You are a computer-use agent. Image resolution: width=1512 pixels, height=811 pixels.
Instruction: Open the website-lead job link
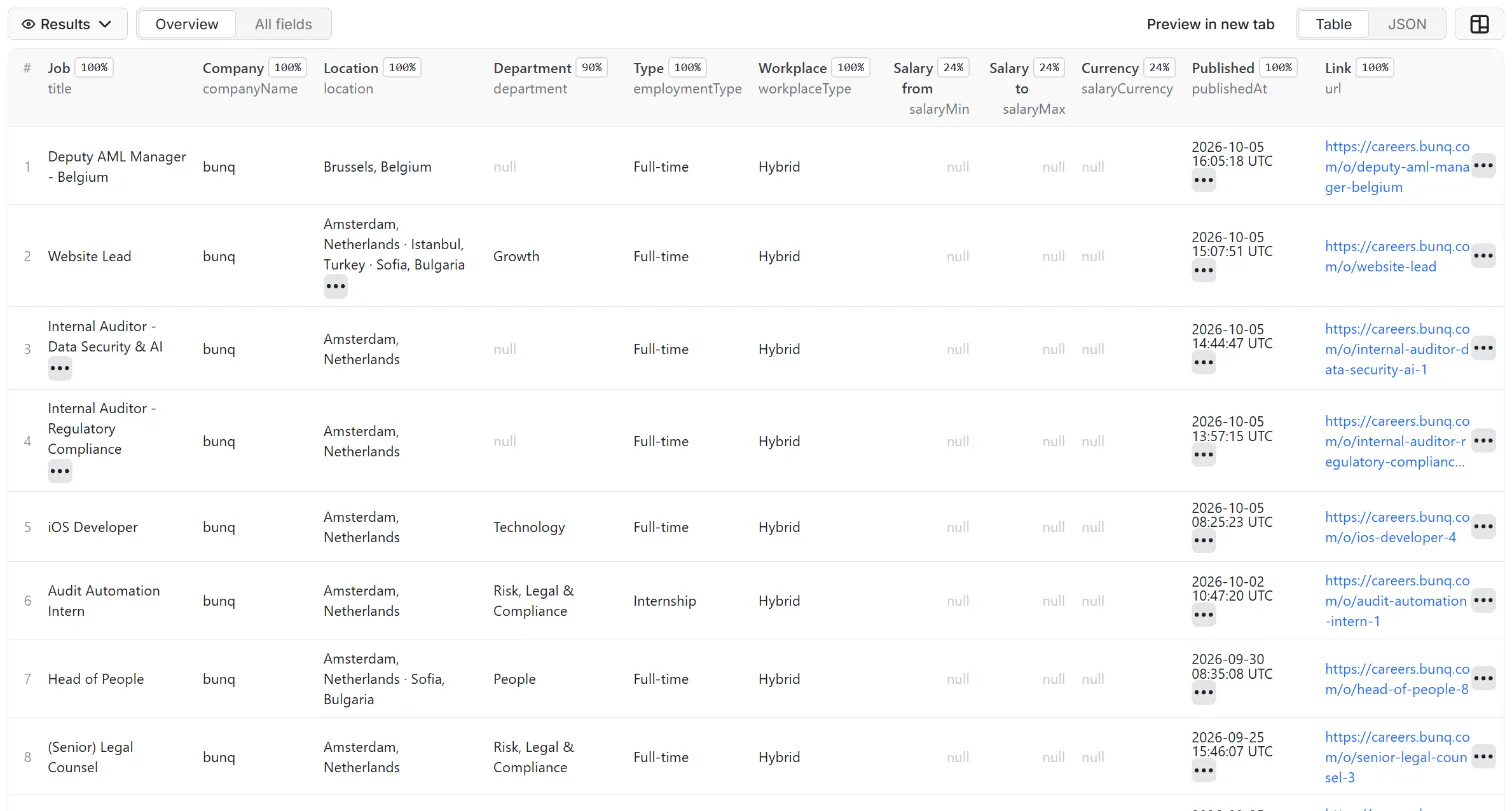tap(1397, 256)
